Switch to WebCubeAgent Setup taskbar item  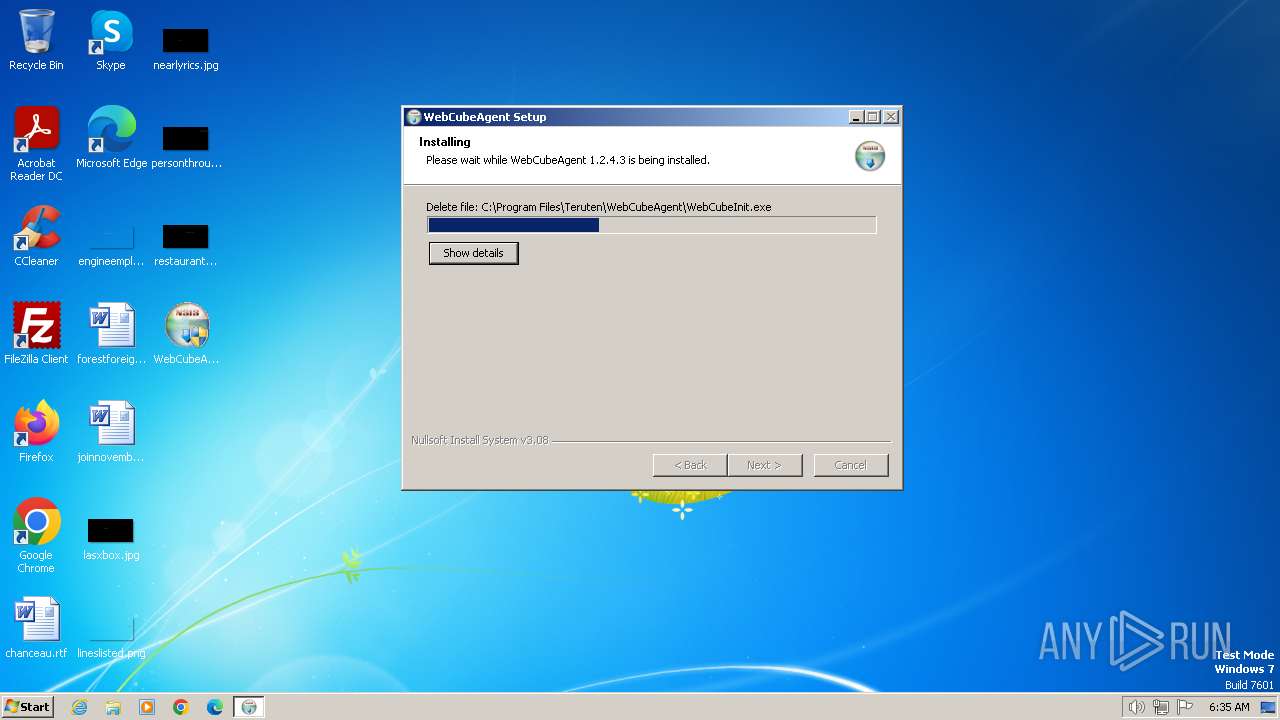pos(249,707)
